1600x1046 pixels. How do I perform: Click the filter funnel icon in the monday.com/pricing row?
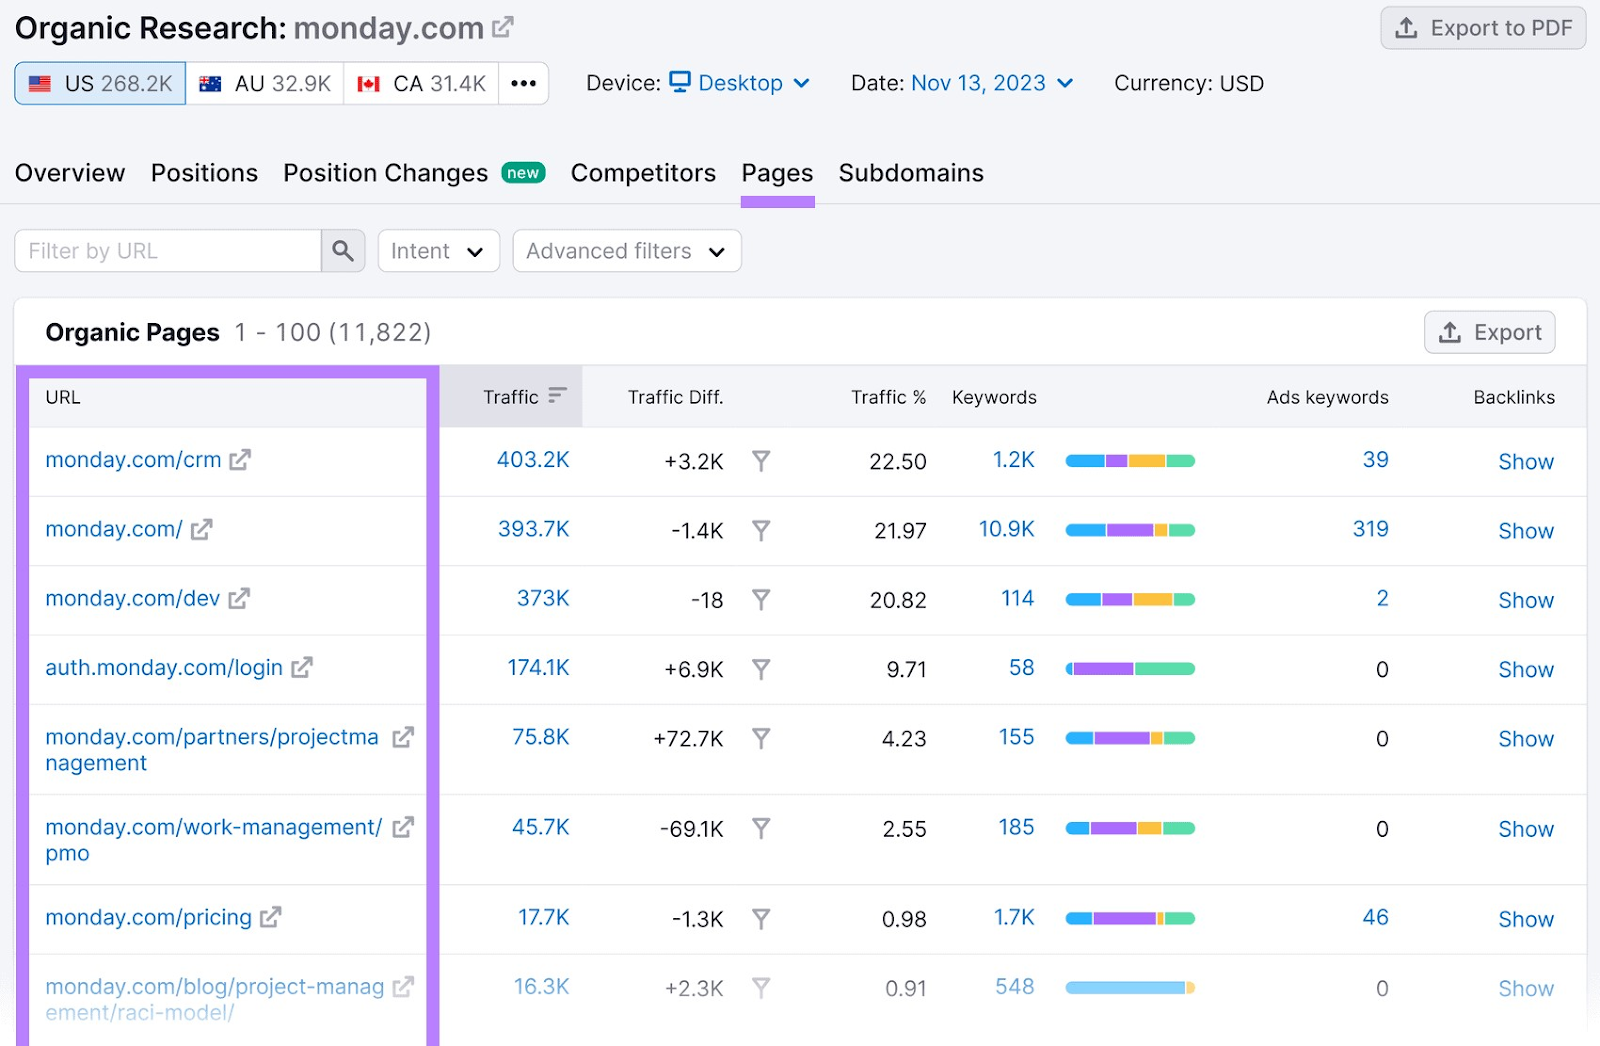[x=761, y=918]
